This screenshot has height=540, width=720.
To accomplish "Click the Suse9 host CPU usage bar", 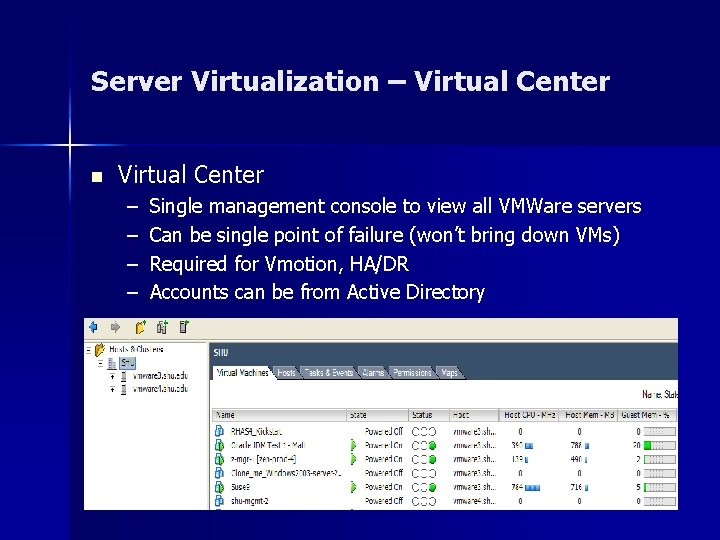I will pyautogui.click(x=532, y=488).
